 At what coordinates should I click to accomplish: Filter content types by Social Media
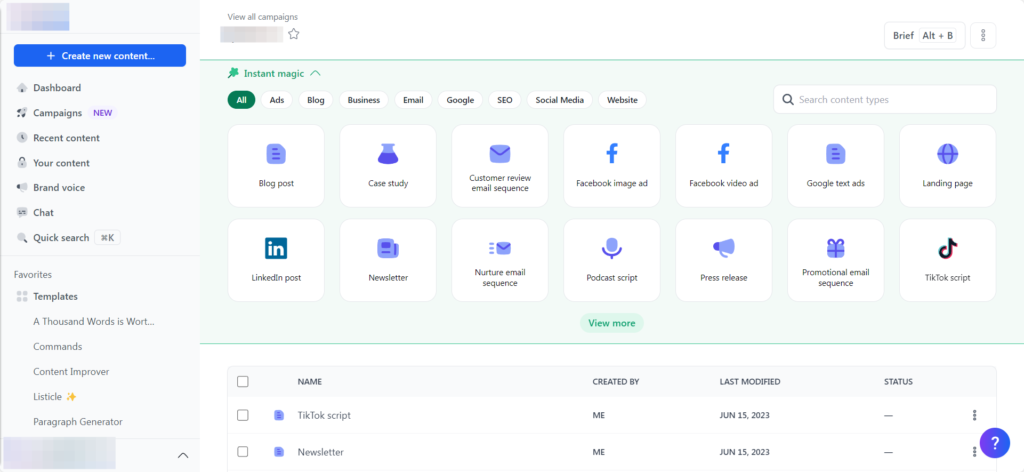click(x=560, y=100)
